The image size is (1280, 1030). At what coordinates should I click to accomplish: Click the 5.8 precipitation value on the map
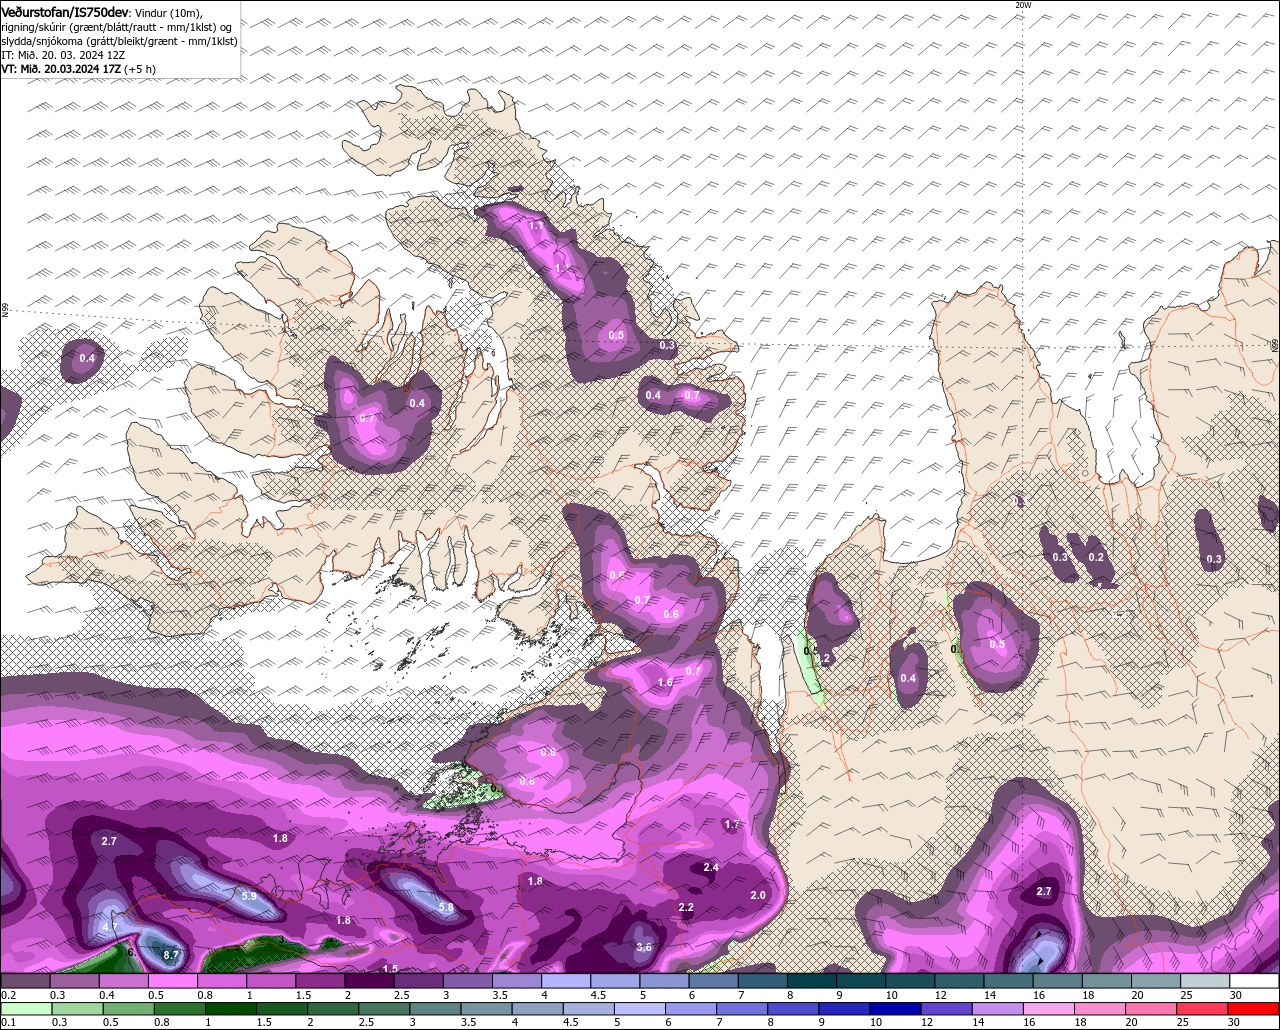[446, 908]
